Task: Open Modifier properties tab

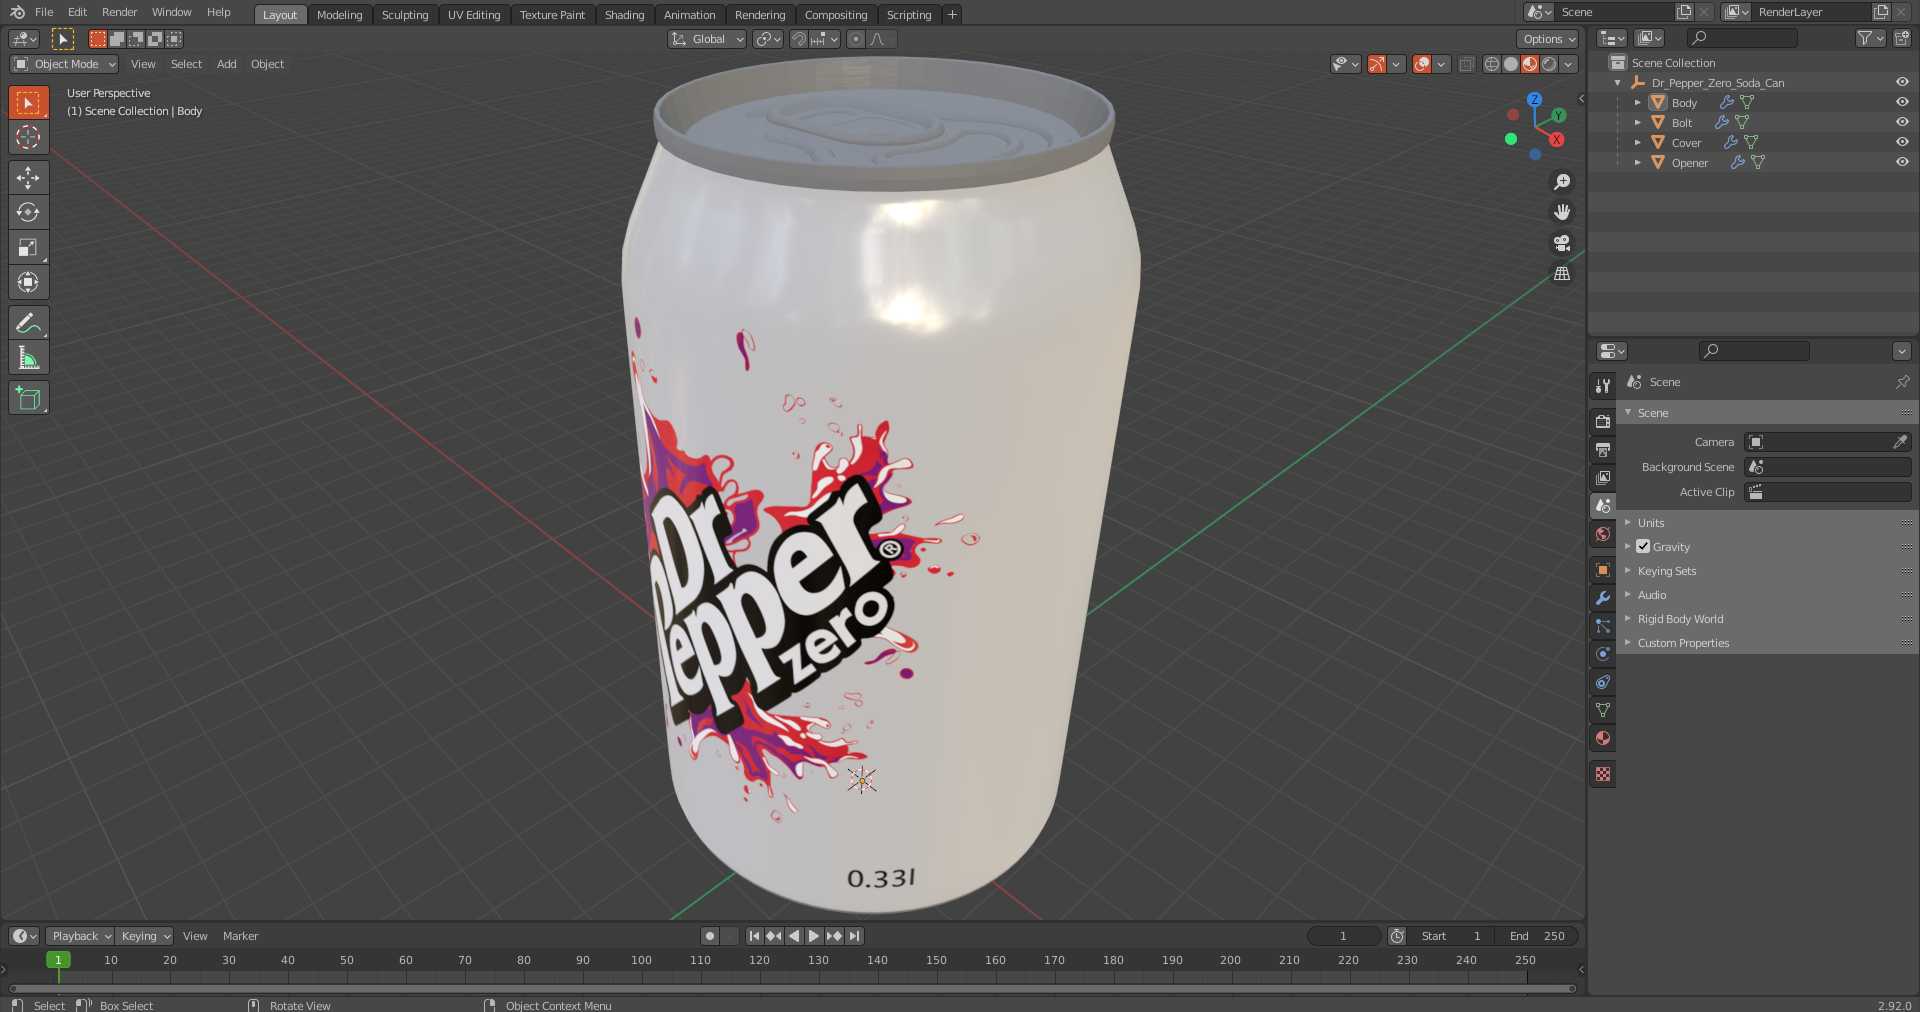Action: (x=1603, y=598)
